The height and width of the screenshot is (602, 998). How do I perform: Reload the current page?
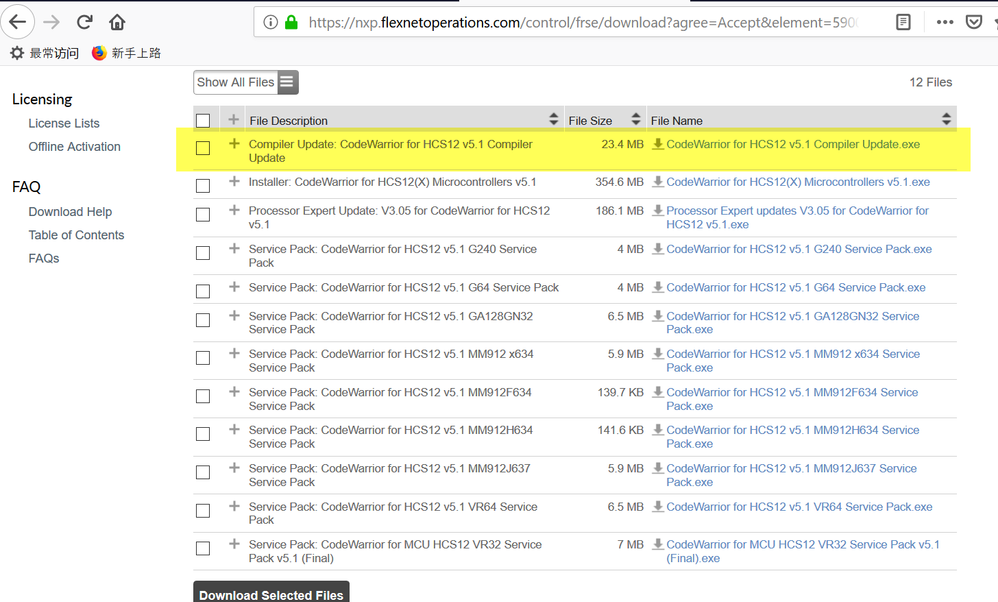point(84,22)
